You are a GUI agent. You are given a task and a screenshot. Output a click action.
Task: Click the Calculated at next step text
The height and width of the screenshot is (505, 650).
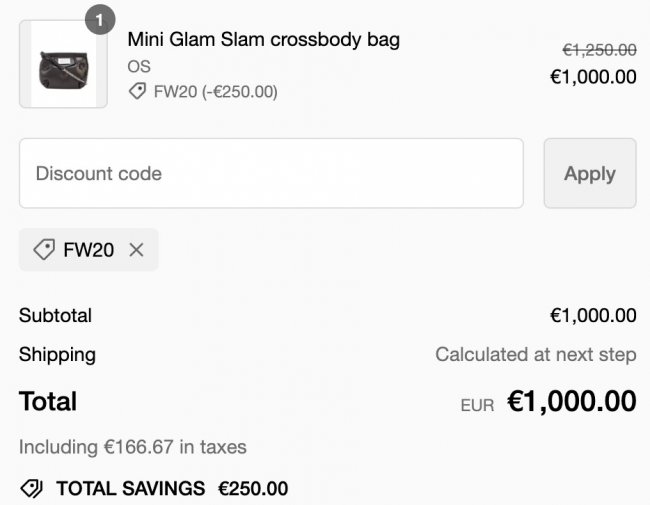pyautogui.click(x=536, y=355)
